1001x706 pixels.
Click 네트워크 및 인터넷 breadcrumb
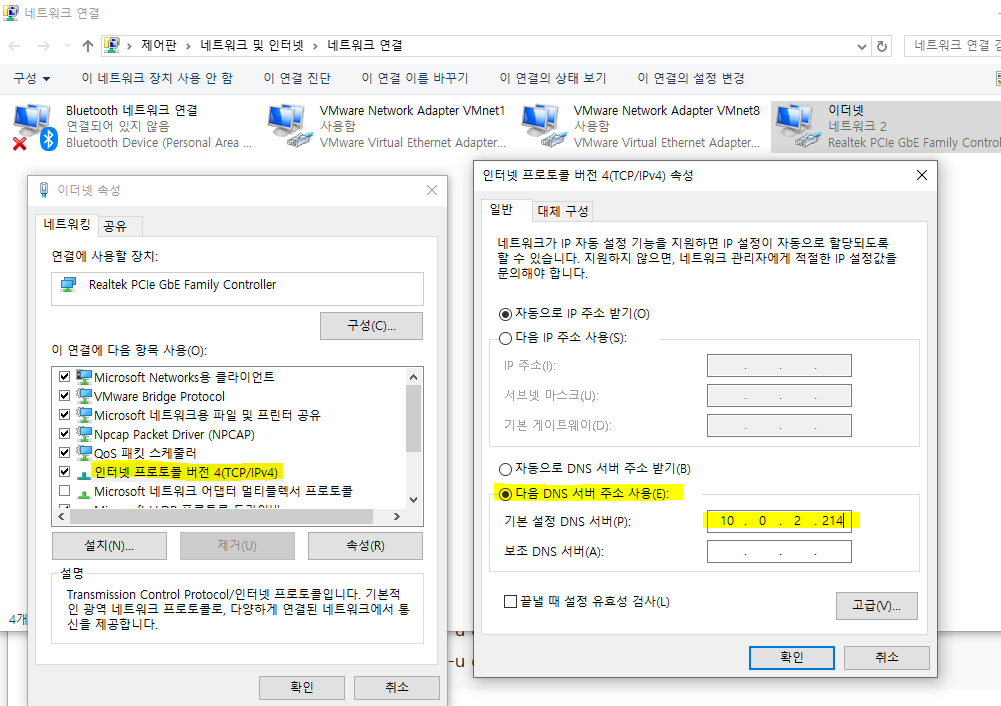point(252,45)
